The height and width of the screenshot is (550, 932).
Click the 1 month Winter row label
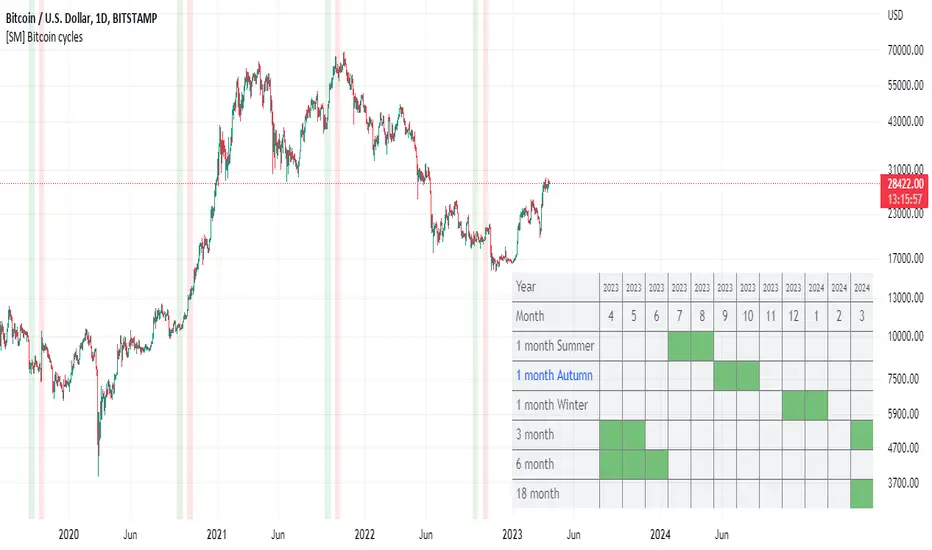coord(552,405)
